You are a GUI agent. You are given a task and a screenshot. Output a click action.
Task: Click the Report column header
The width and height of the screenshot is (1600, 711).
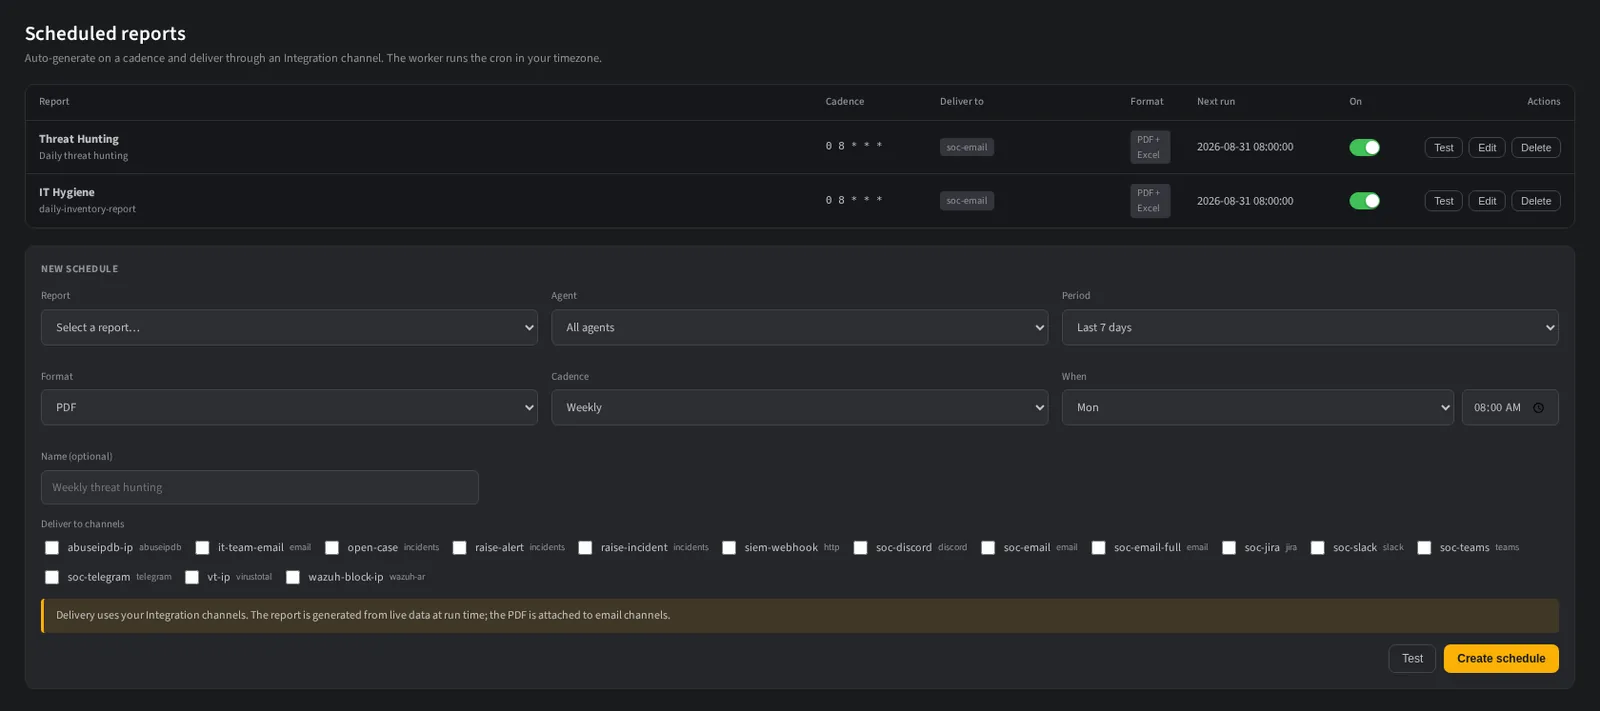point(54,102)
